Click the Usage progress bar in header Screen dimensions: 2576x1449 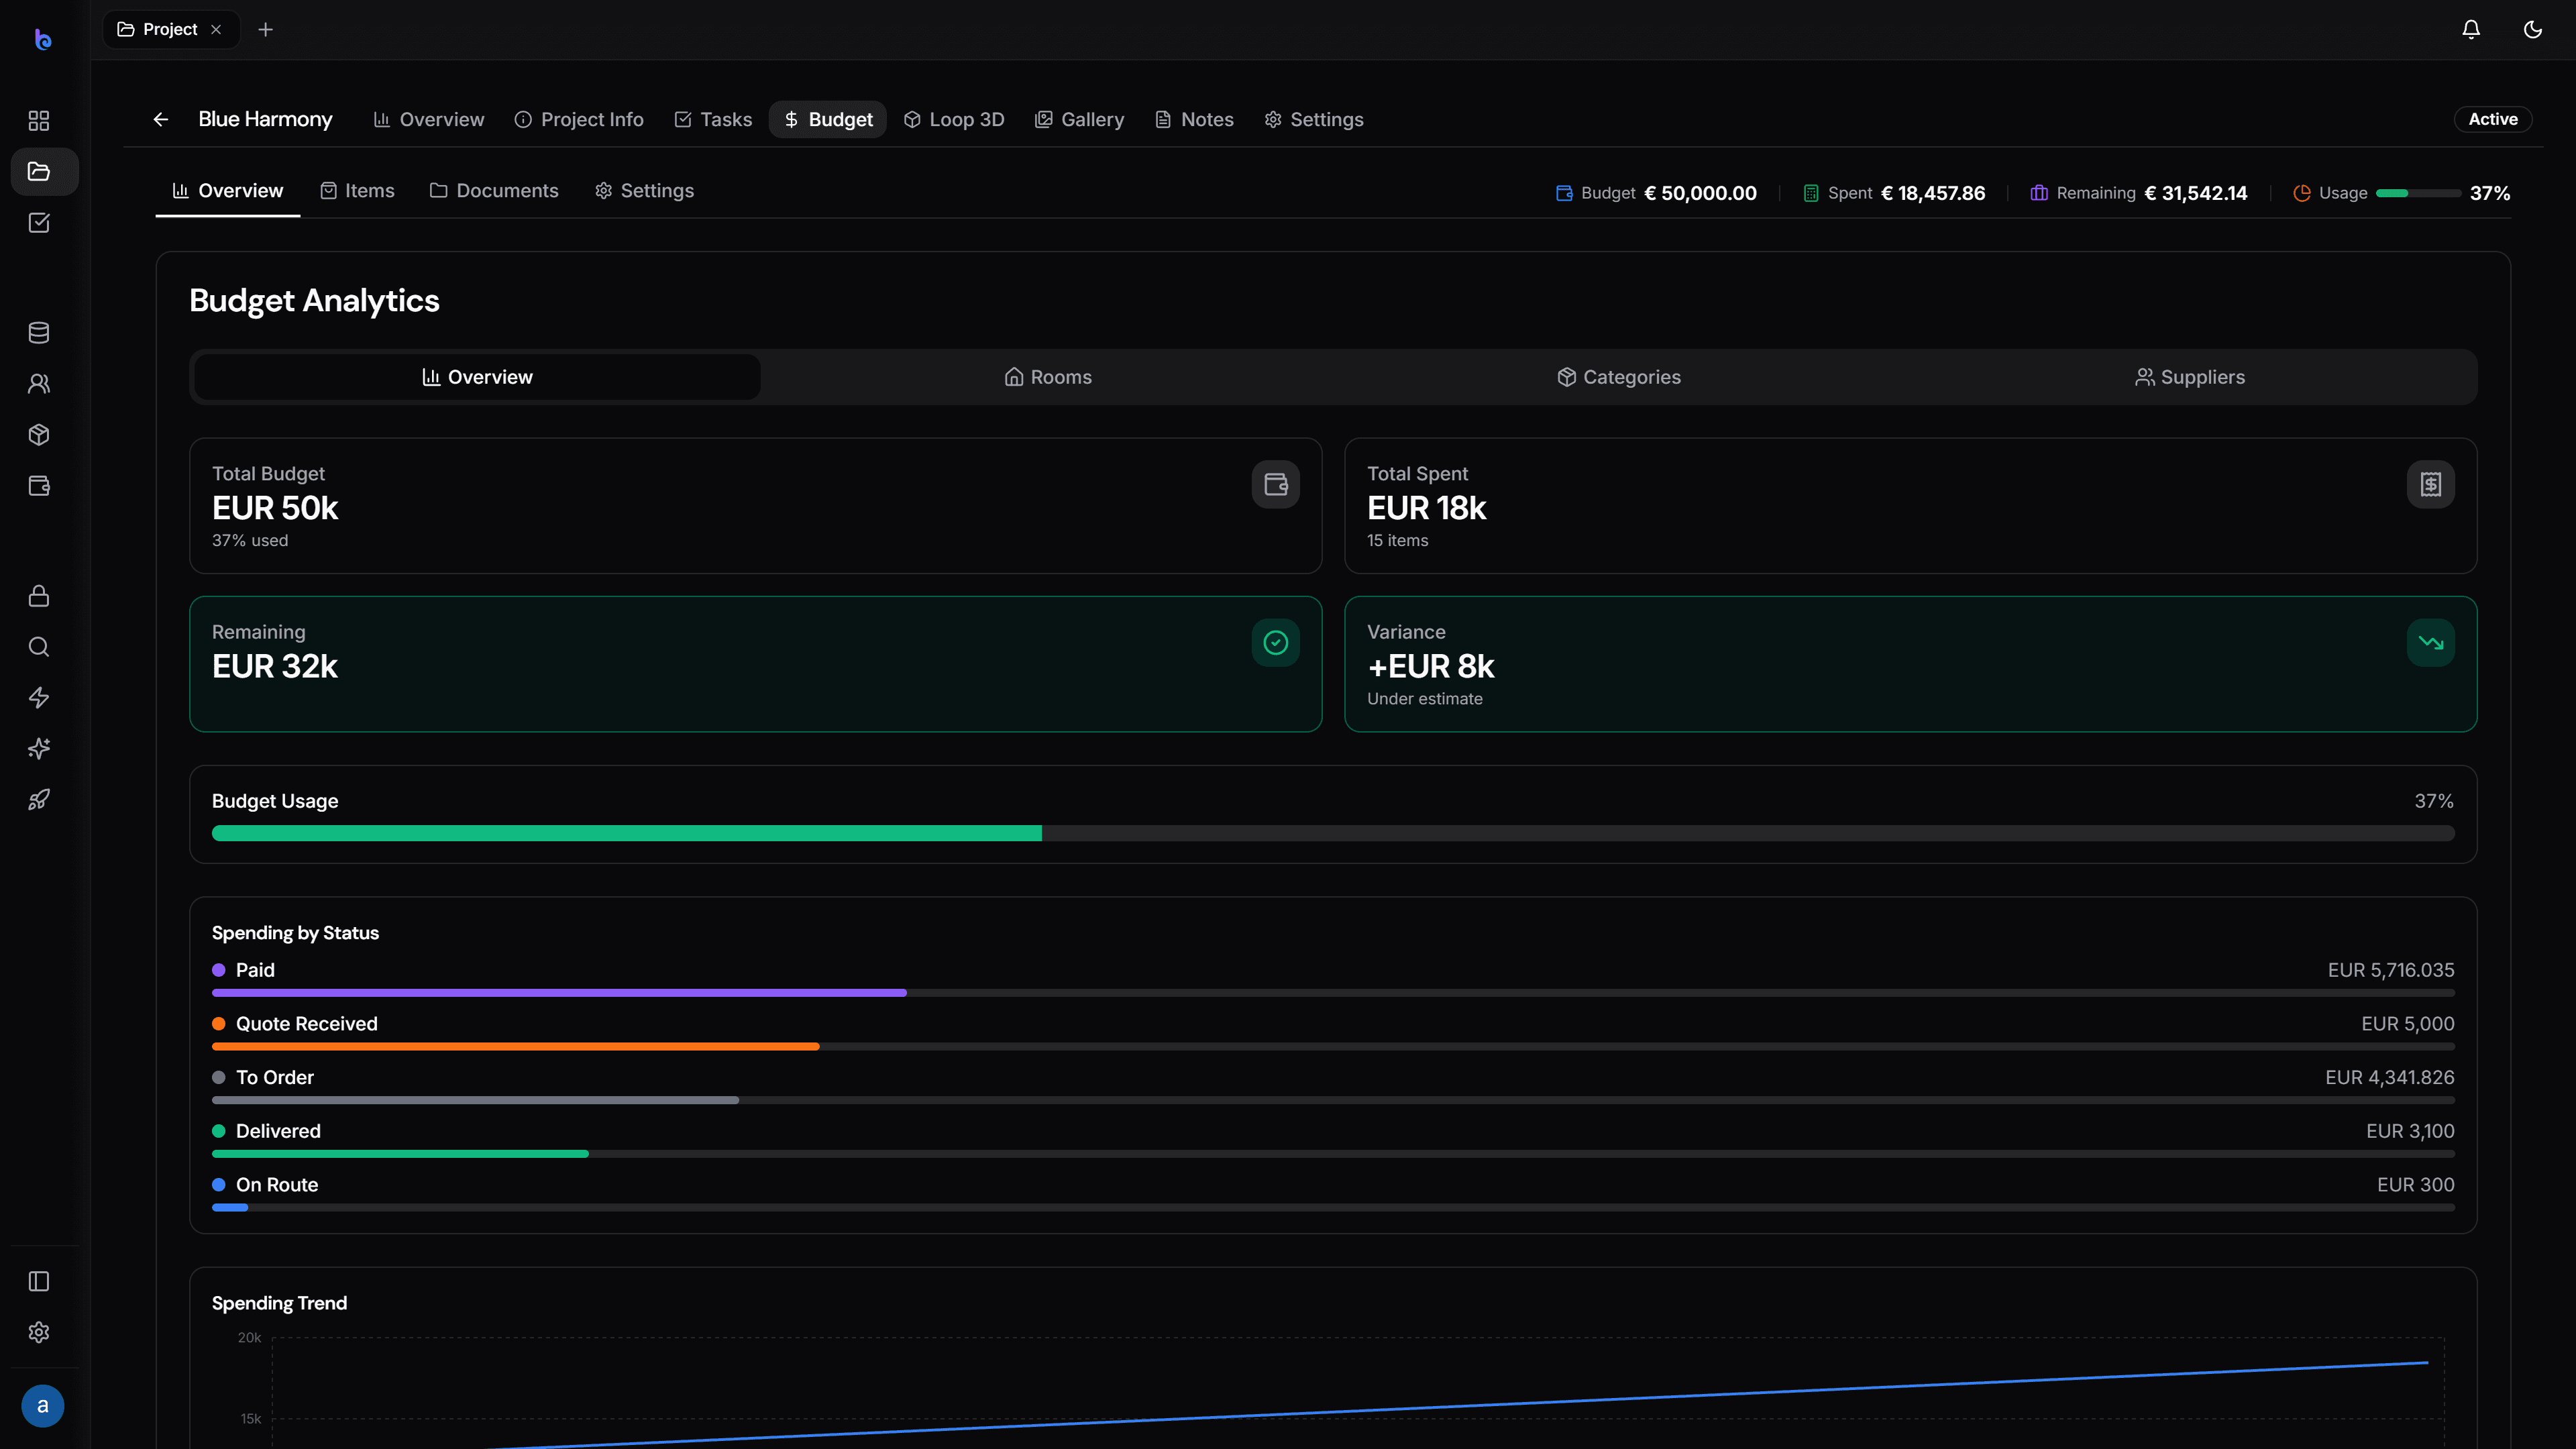[2418, 193]
